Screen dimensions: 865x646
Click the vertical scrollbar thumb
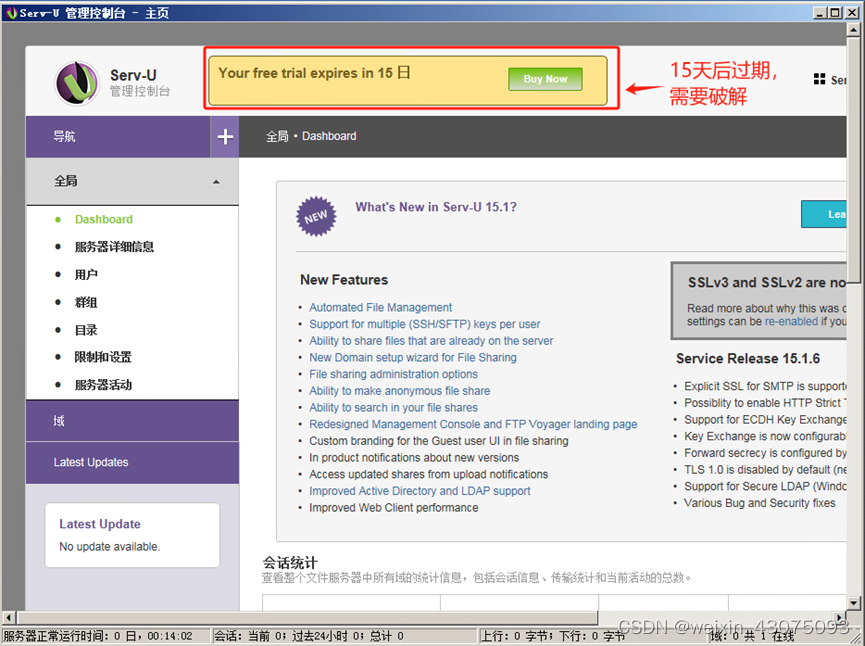pos(853,160)
